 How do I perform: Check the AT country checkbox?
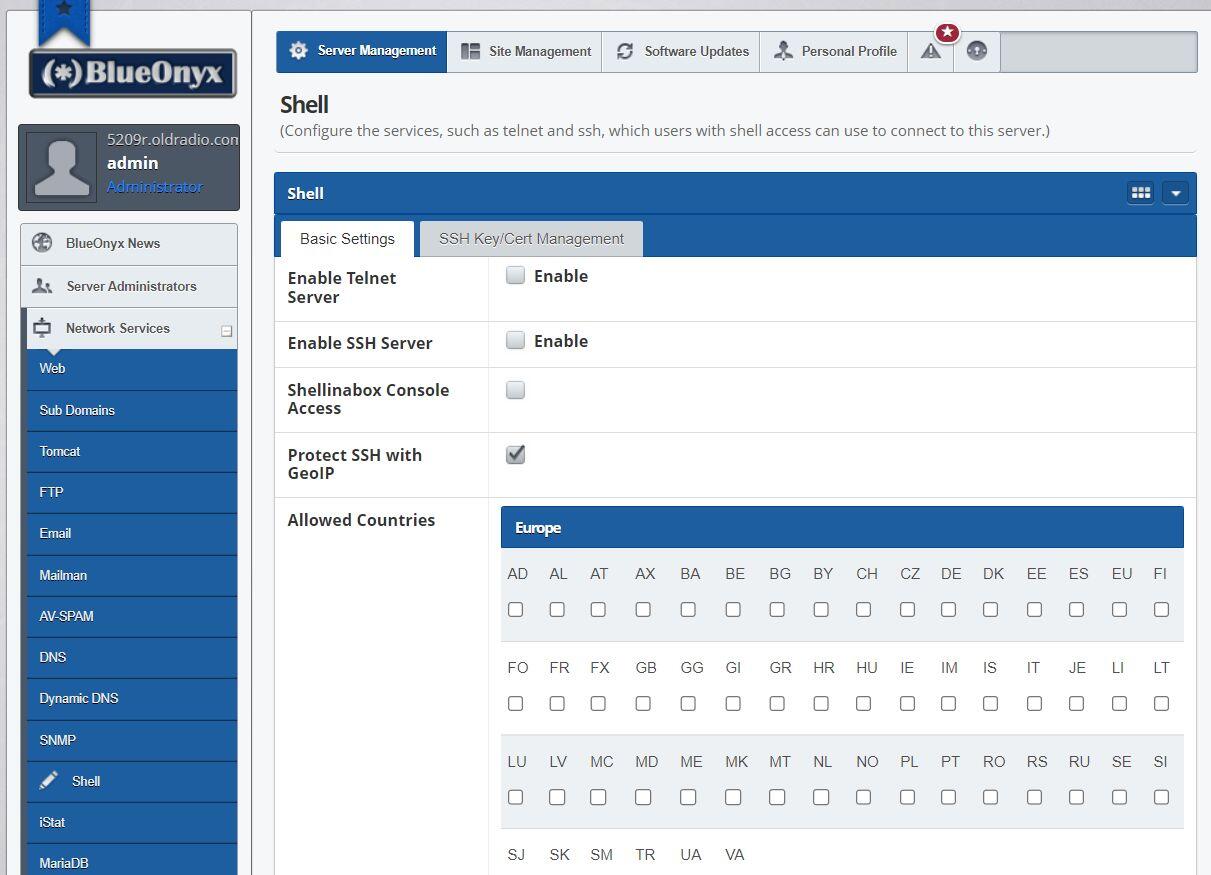598,609
